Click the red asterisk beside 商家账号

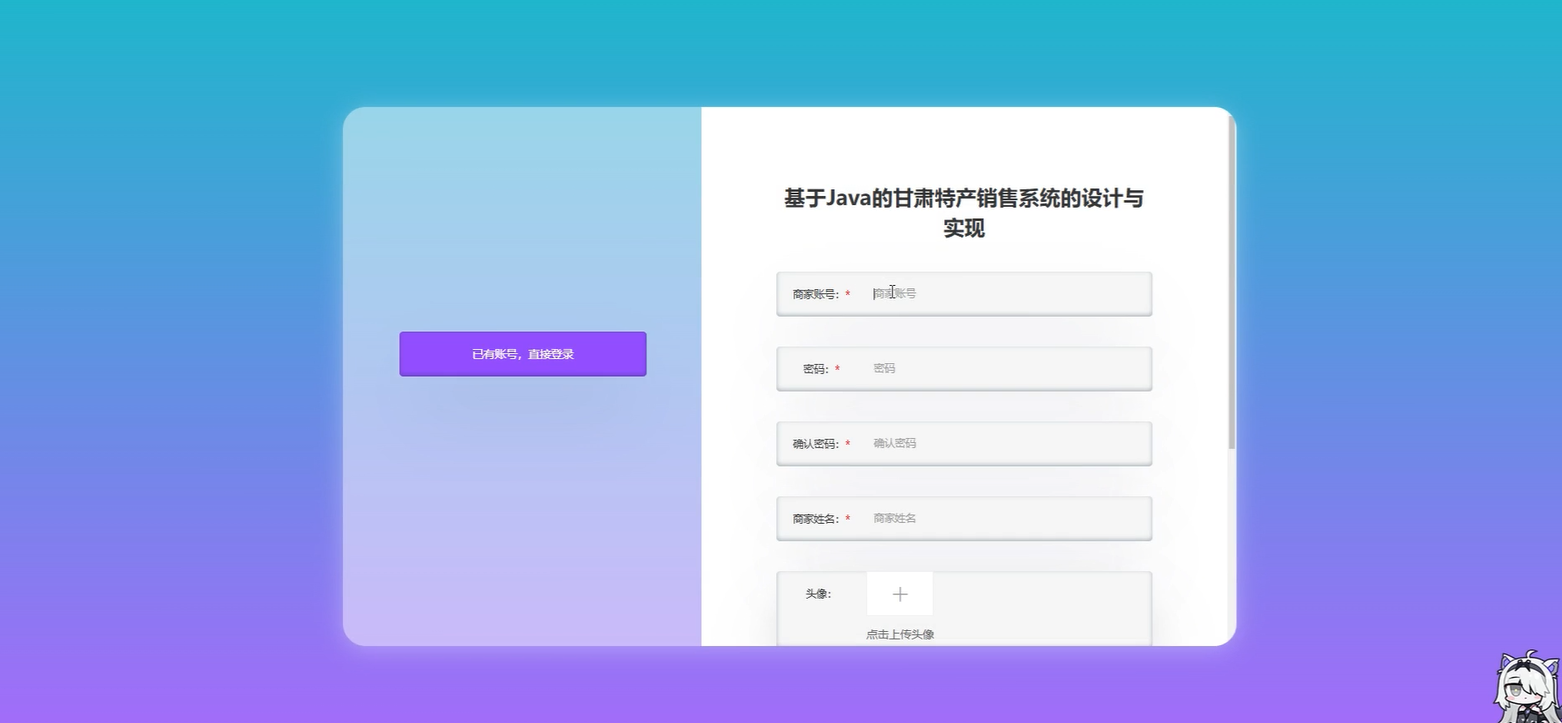(848, 293)
